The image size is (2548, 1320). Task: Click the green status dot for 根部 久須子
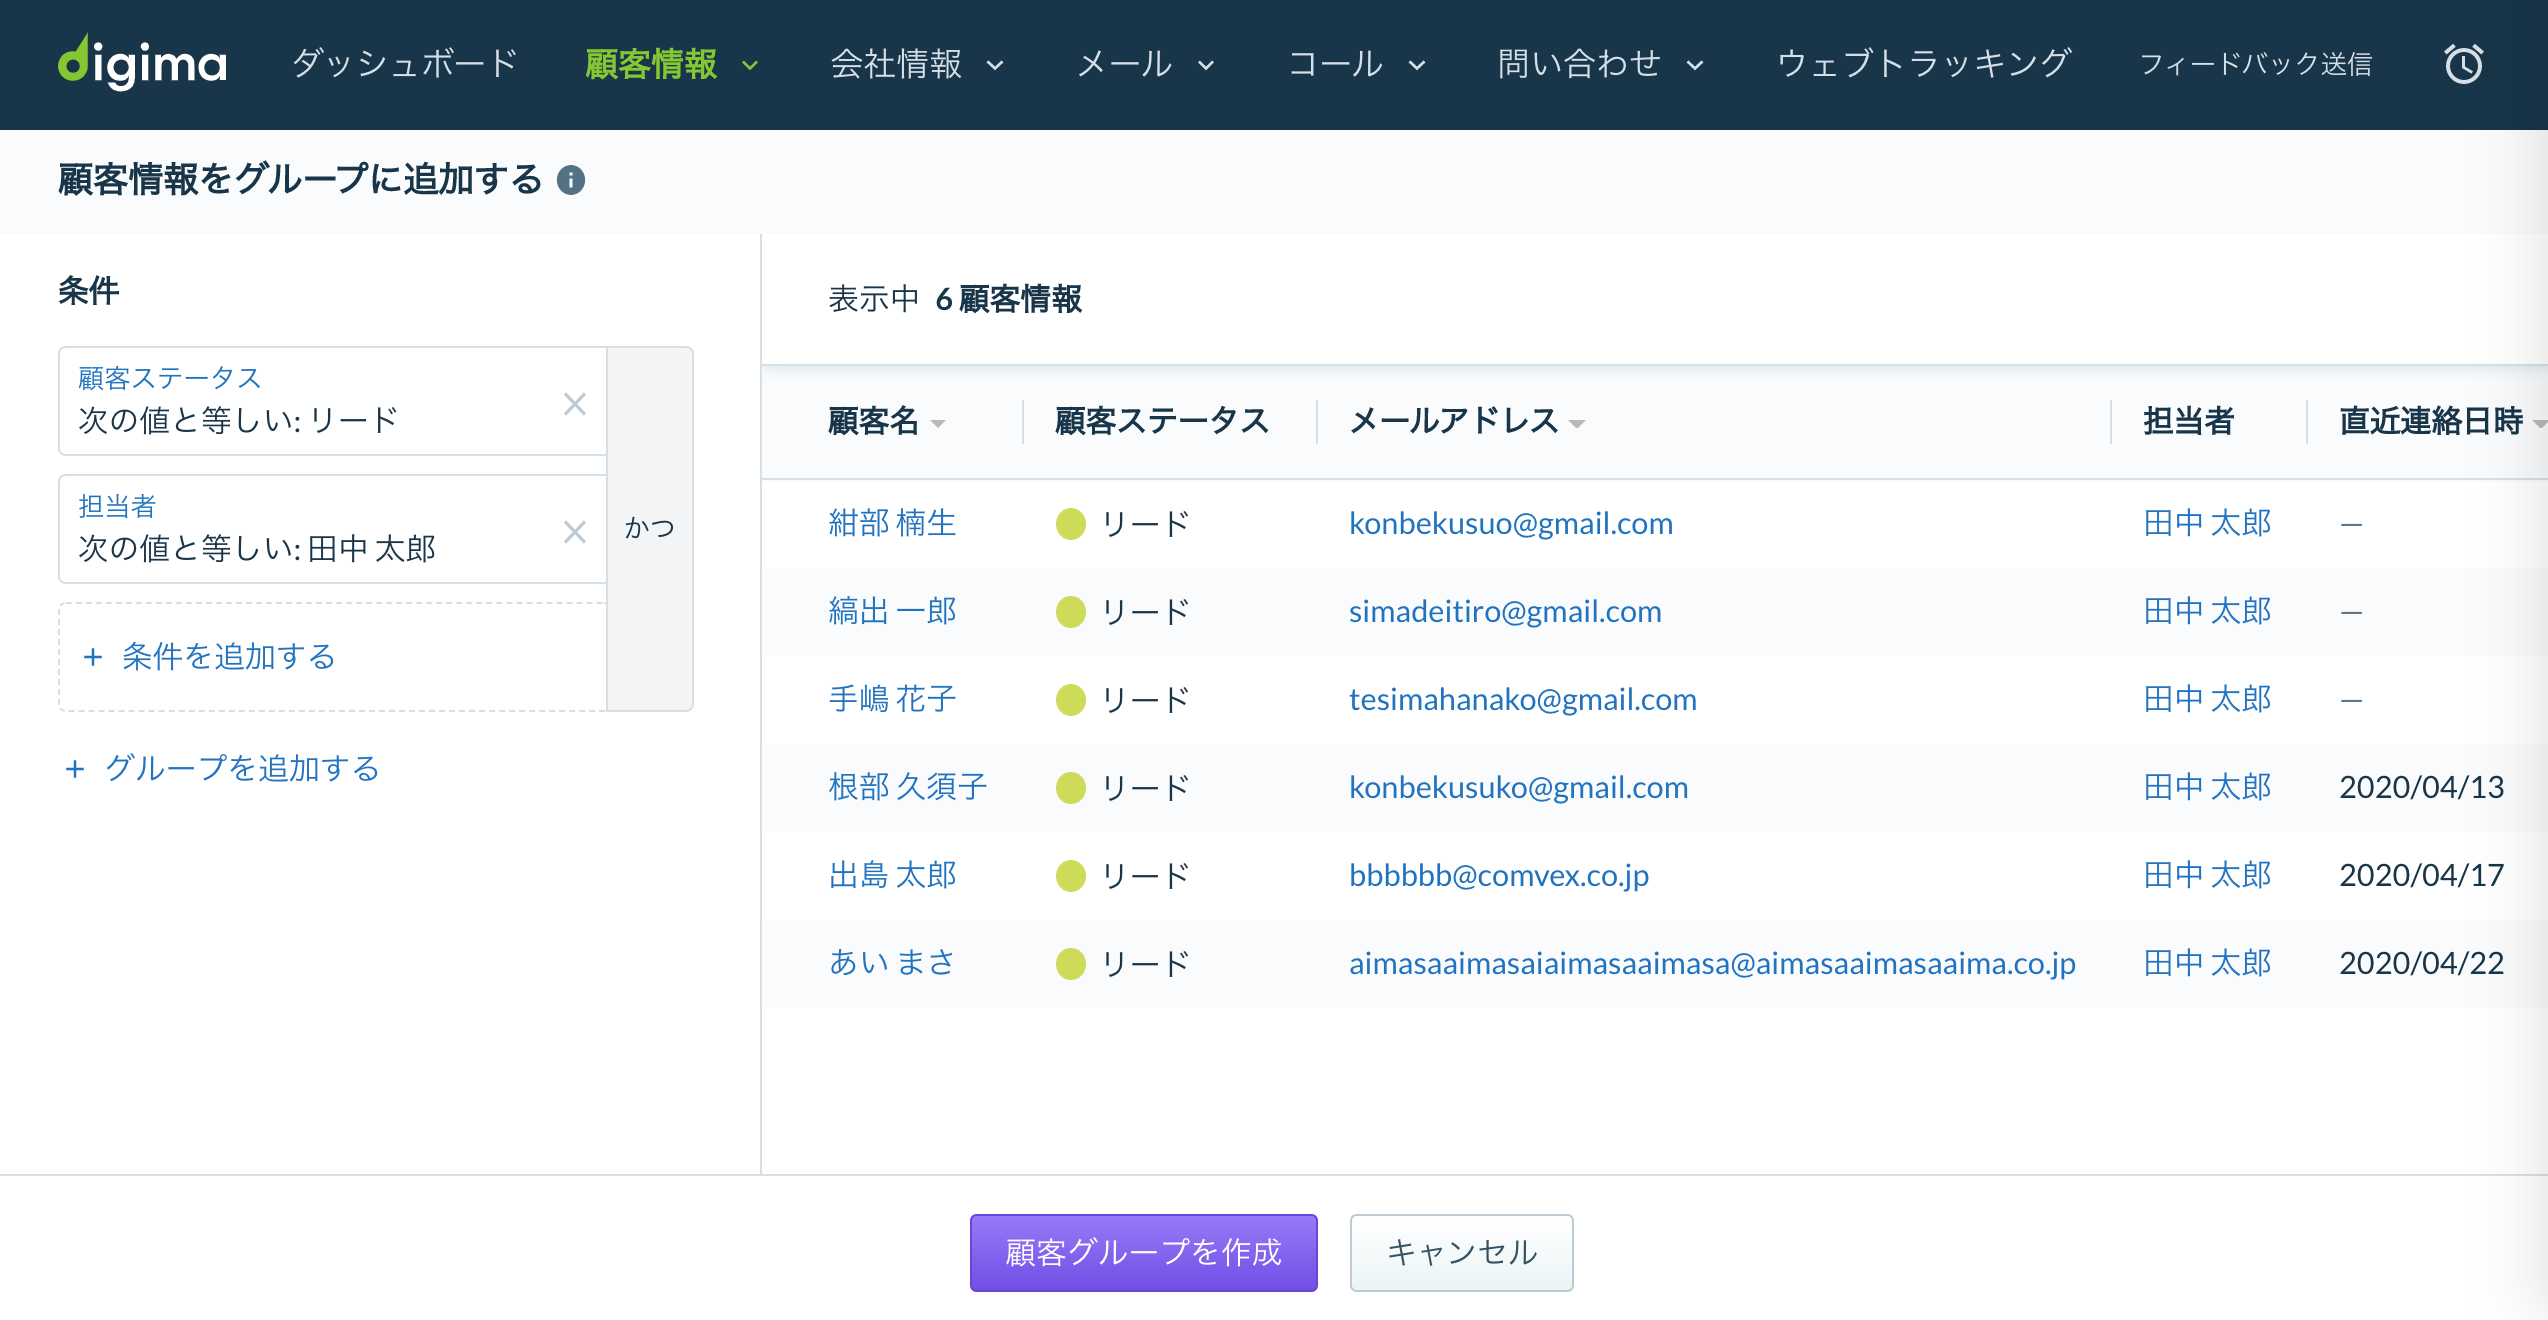coord(1071,788)
